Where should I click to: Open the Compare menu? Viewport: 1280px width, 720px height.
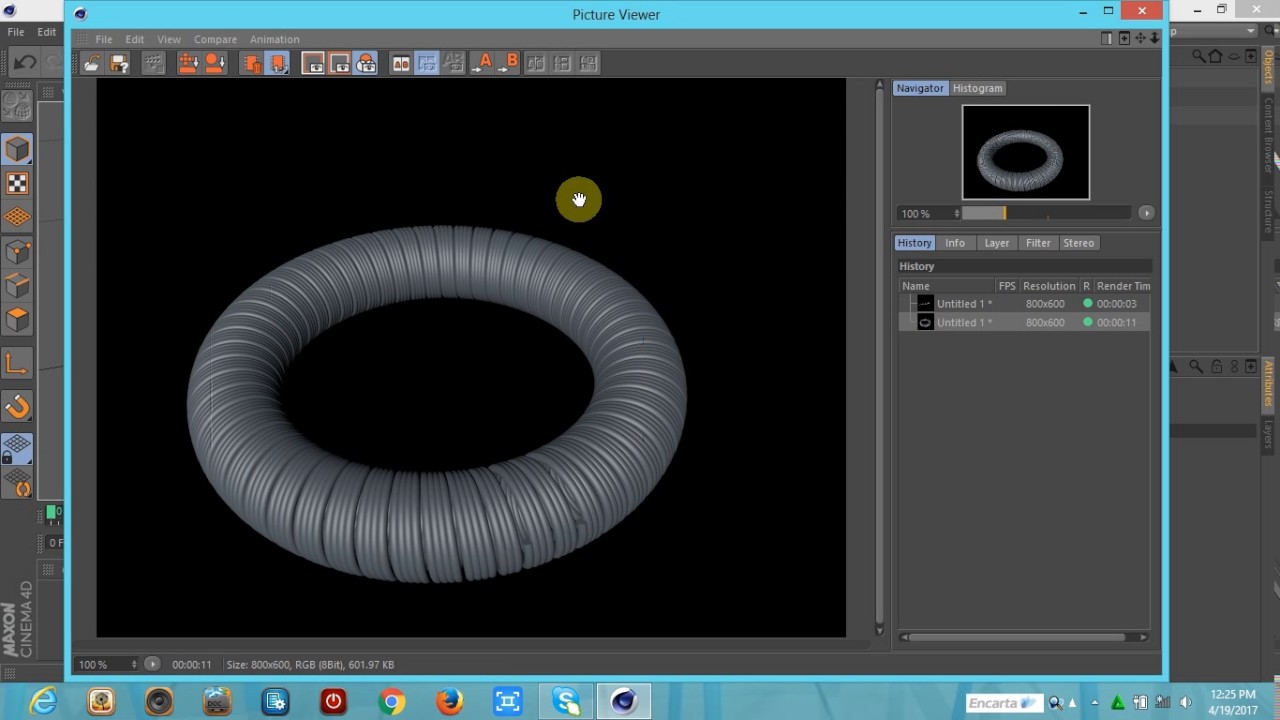pyautogui.click(x=215, y=39)
